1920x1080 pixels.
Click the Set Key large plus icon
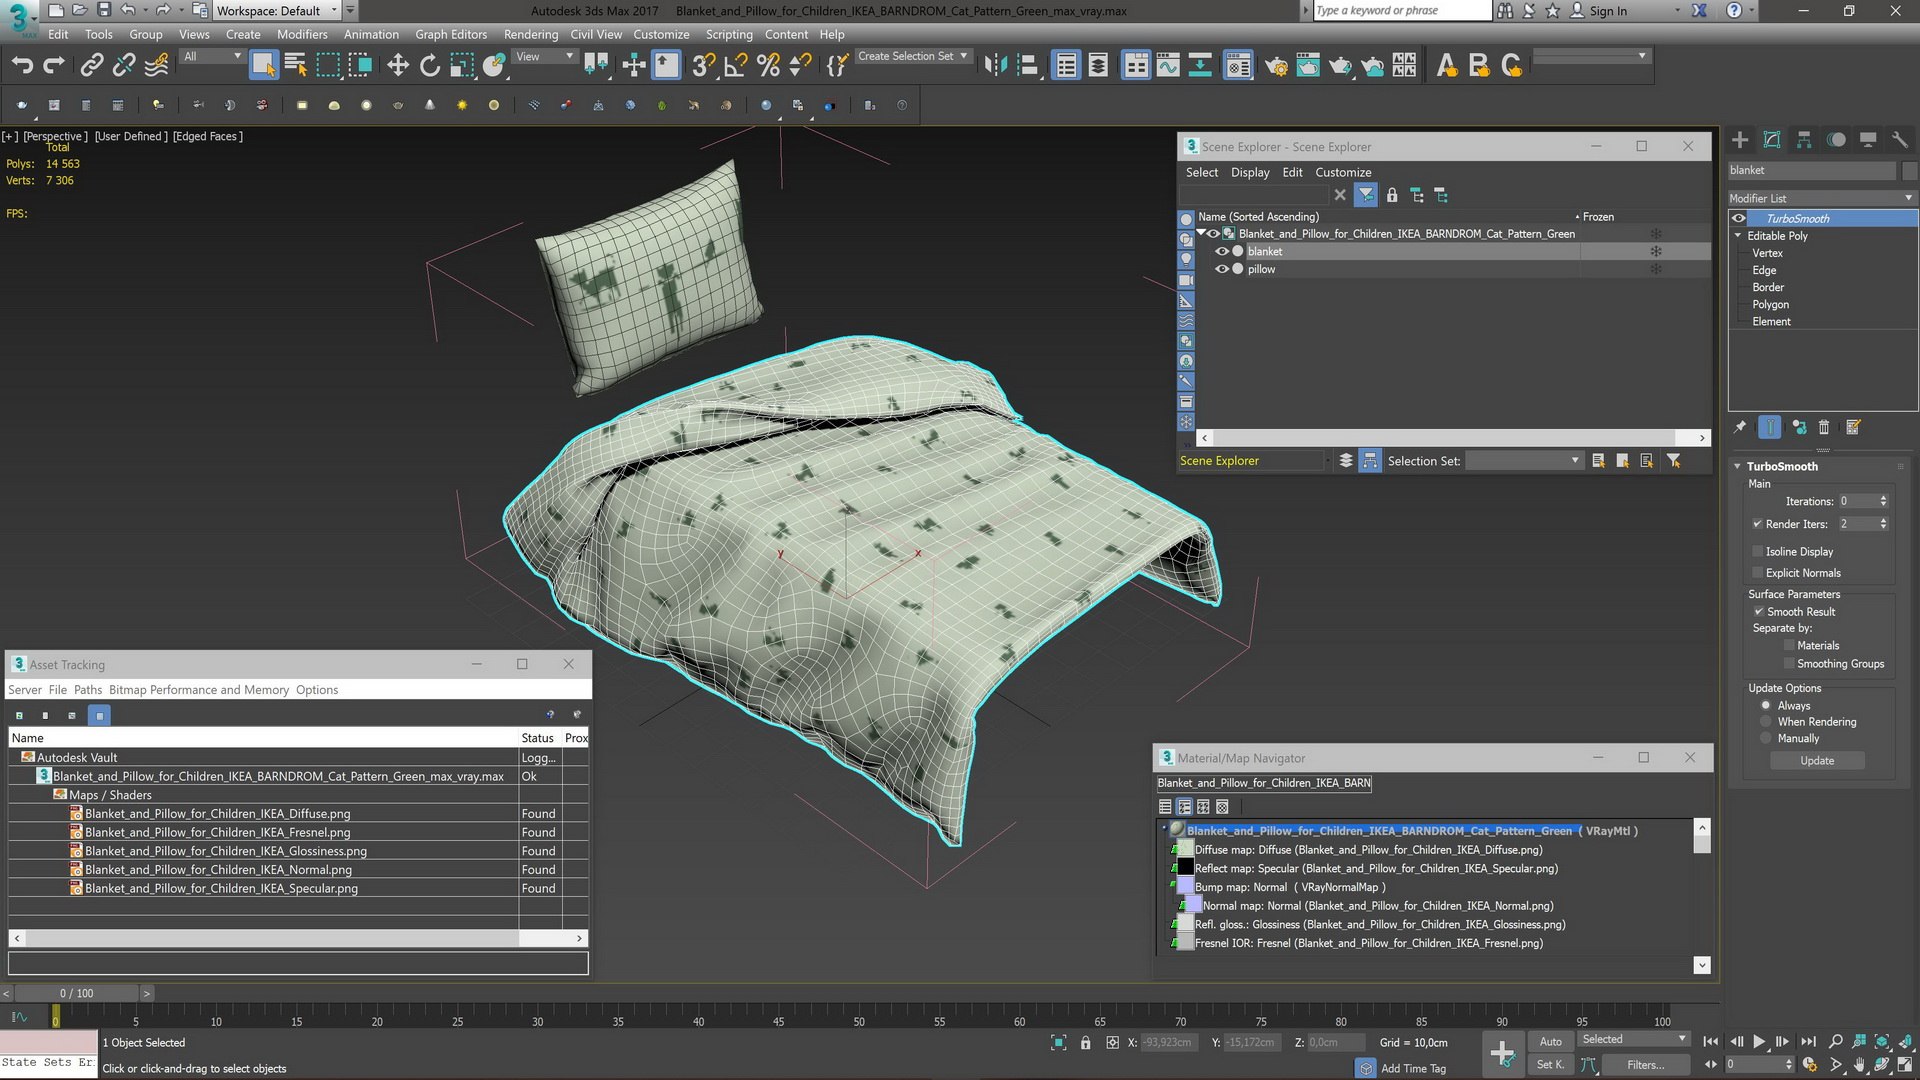[1502, 1052]
